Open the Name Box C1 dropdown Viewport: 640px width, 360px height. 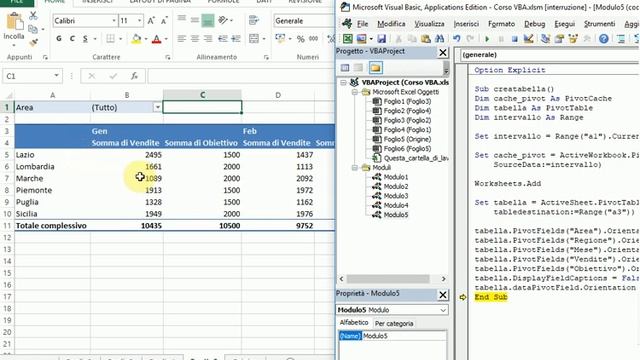tap(56, 76)
